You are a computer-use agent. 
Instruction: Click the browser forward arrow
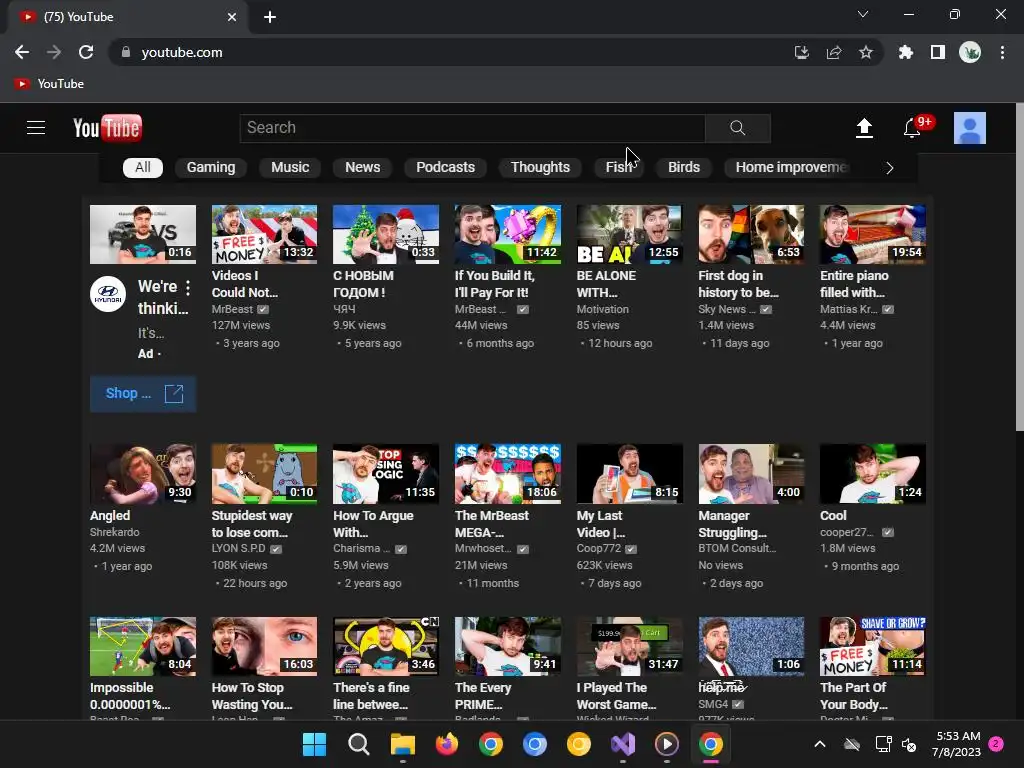click(x=54, y=52)
